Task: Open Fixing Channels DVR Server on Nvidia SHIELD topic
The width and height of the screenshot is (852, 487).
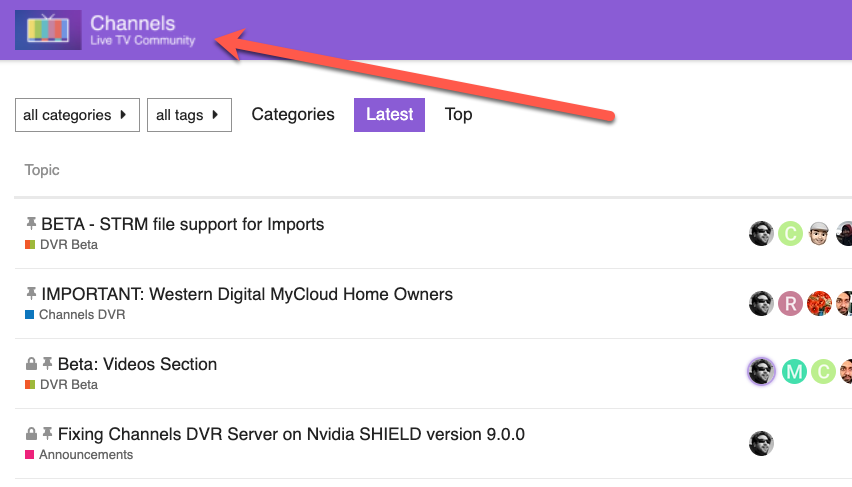Action: (291, 434)
